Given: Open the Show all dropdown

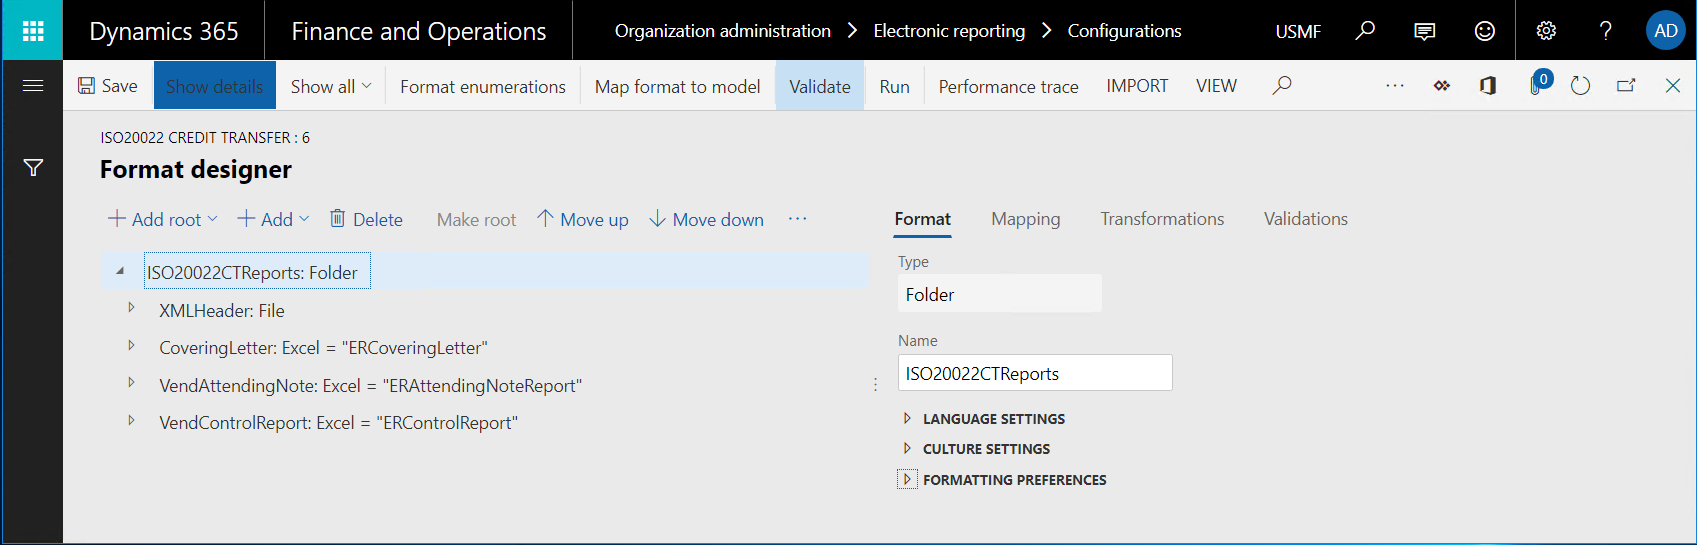Looking at the screenshot, I should pos(331,86).
